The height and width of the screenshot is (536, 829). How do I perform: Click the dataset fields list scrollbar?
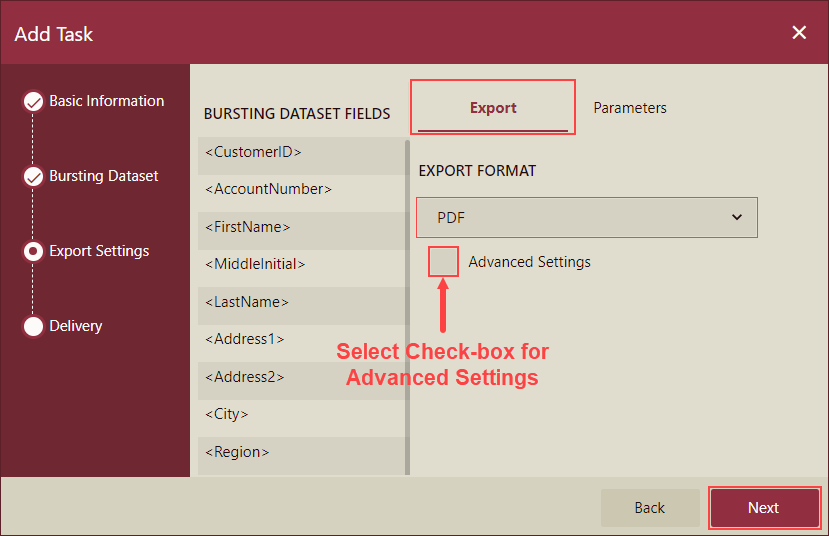coord(407,307)
